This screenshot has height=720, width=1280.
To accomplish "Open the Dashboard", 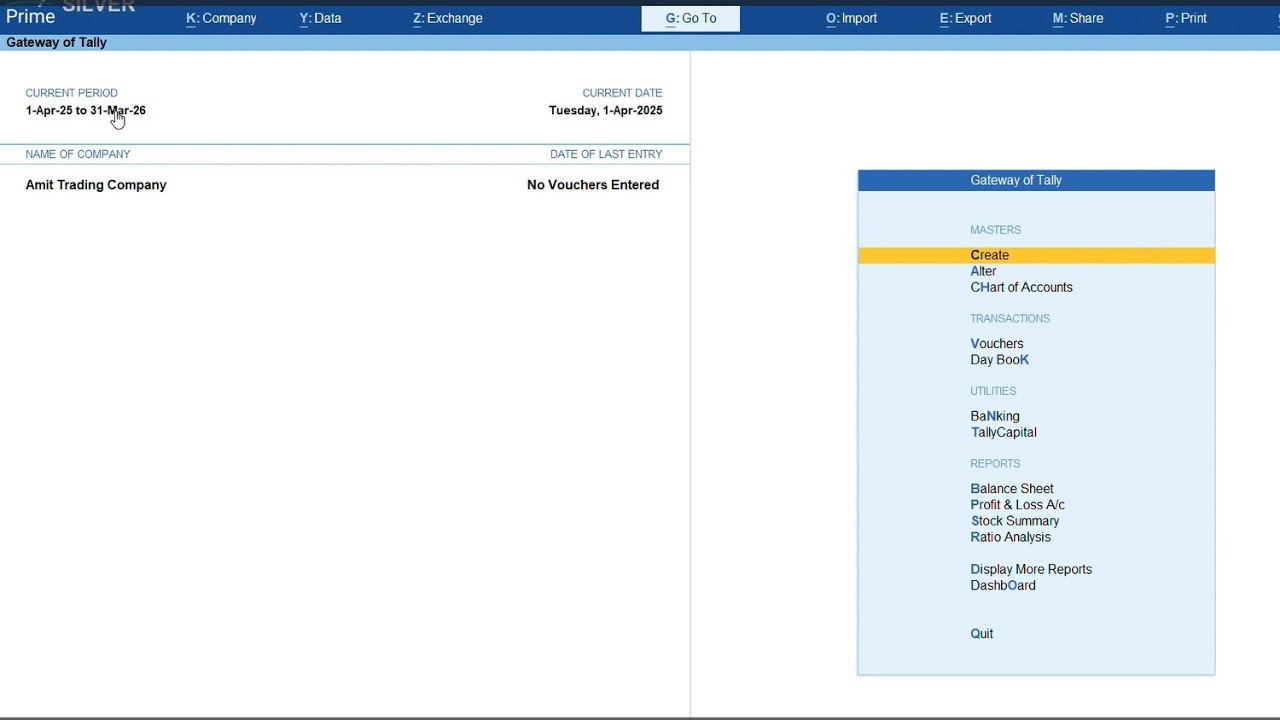I will 1003,585.
